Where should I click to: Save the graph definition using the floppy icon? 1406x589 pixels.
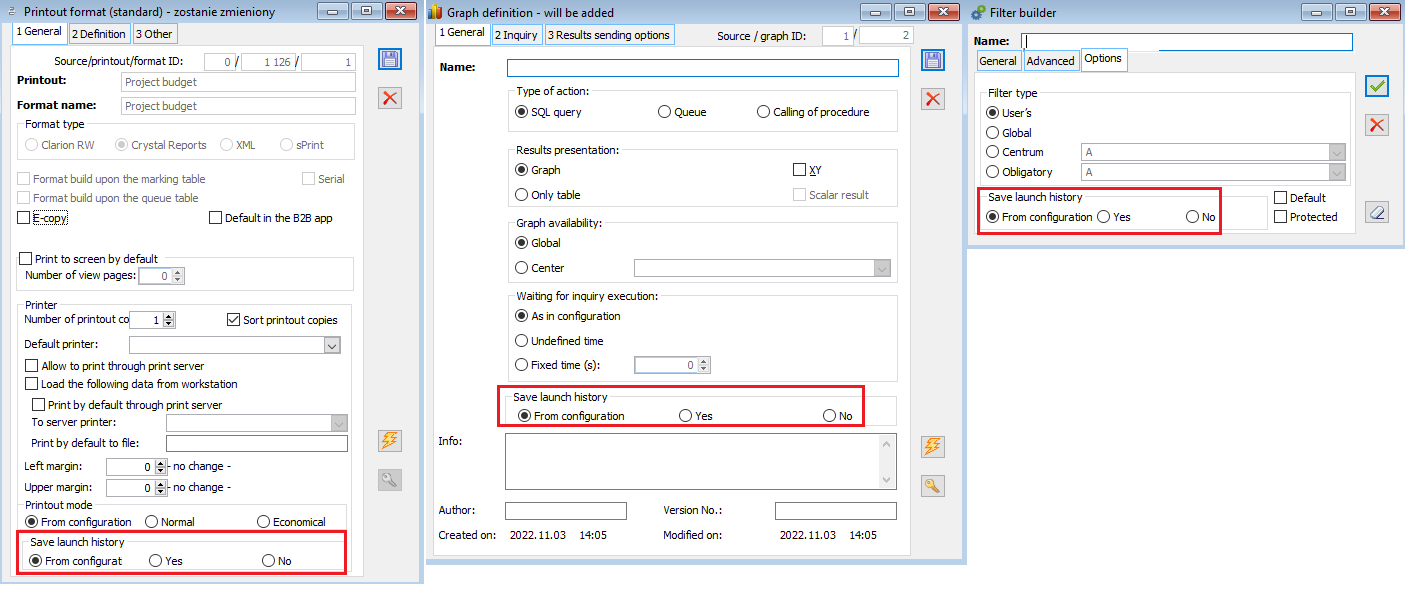(x=932, y=60)
